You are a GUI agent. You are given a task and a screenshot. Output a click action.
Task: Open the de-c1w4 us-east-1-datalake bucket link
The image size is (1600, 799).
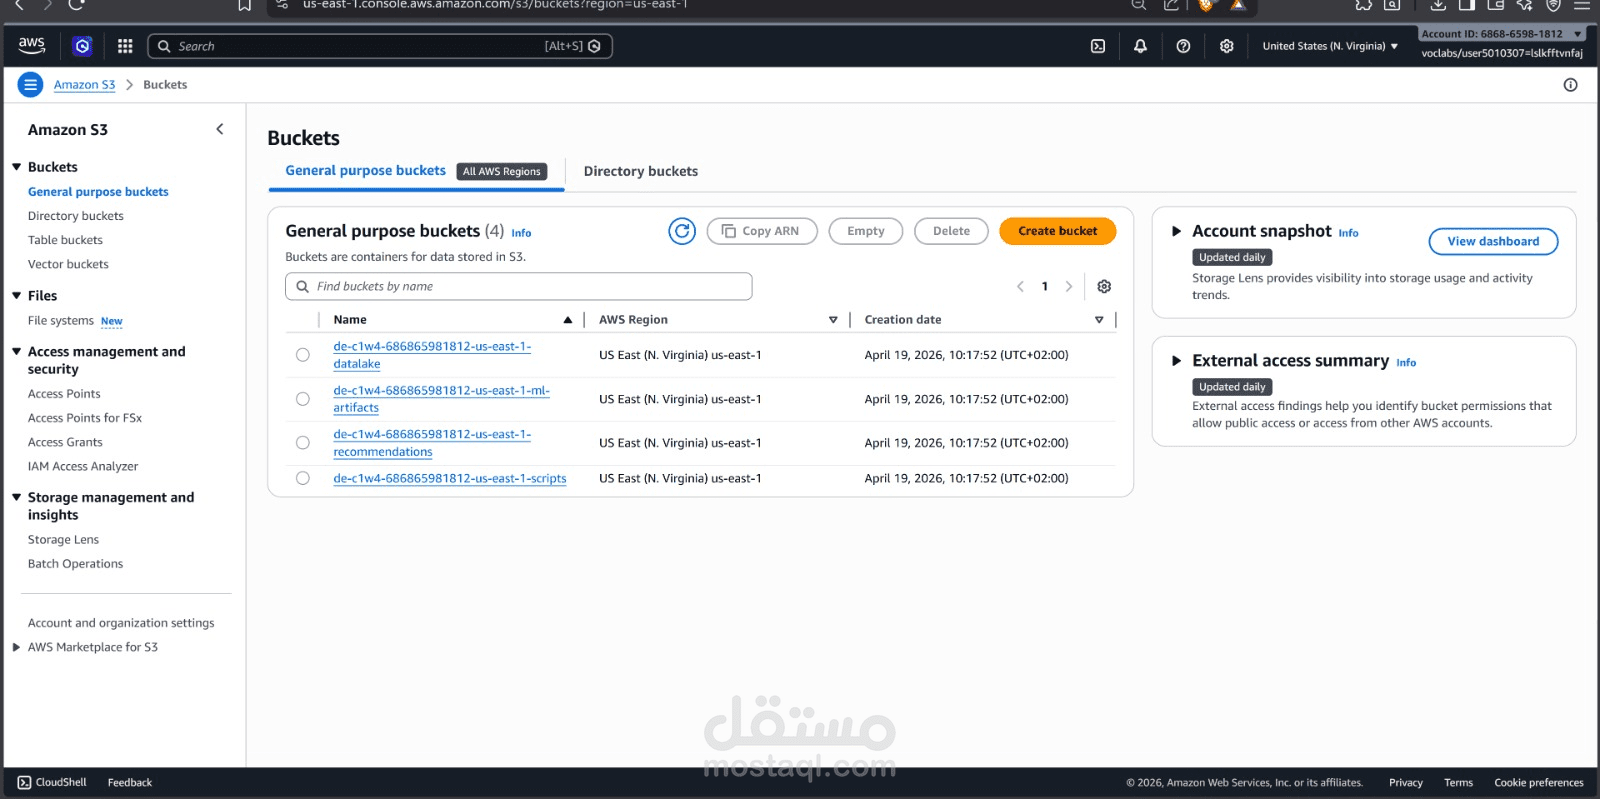click(x=432, y=355)
